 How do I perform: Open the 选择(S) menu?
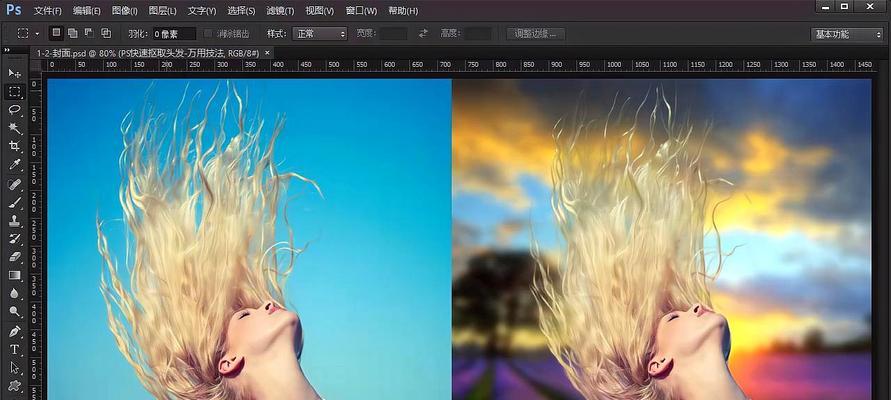pyautogui.click(x=241, y=11)
